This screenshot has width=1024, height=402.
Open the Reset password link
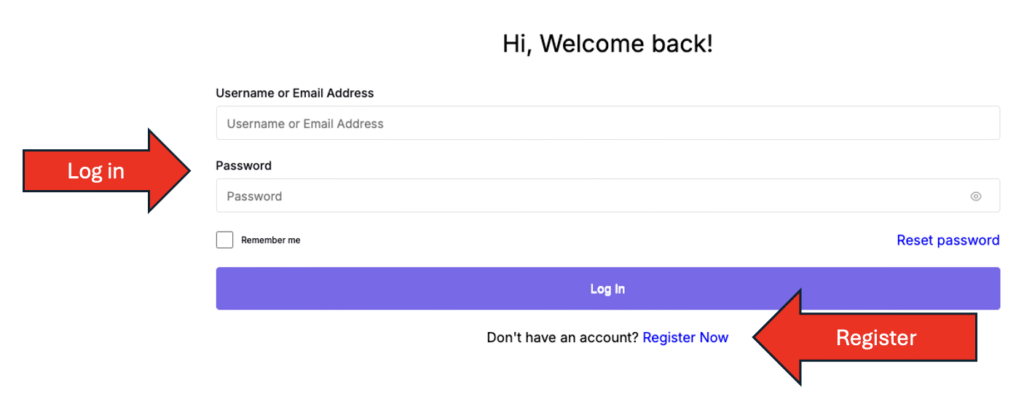pos(947,240)
